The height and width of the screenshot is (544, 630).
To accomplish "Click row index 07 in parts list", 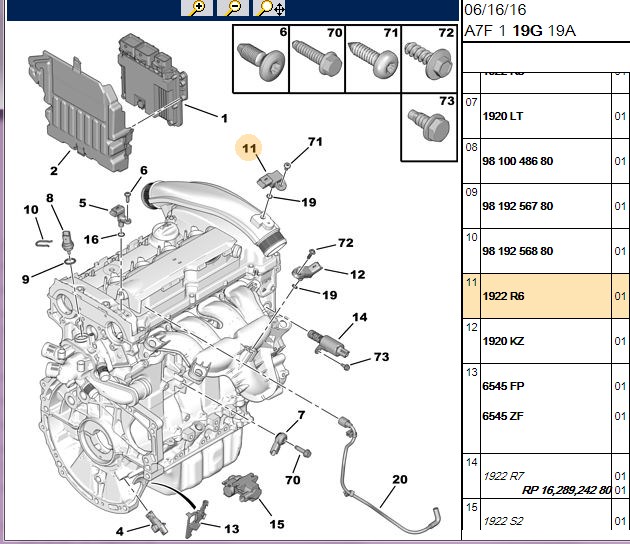I will [x=471, y=102].
